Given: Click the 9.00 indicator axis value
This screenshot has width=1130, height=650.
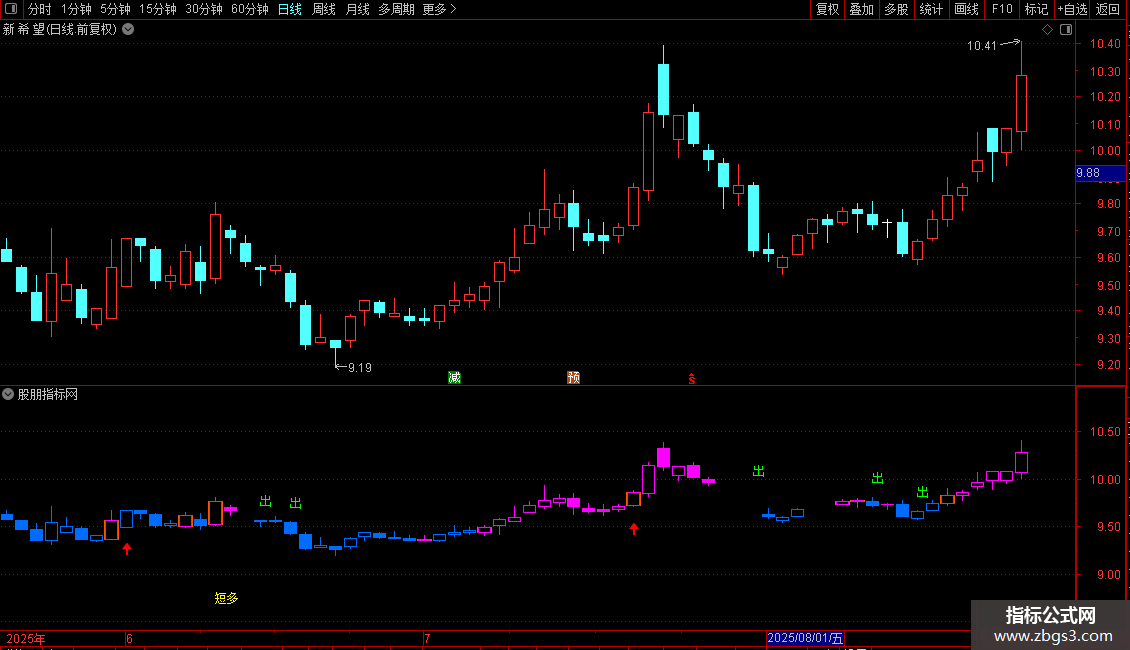Looking at the screenshot, I should [1109, 574].
